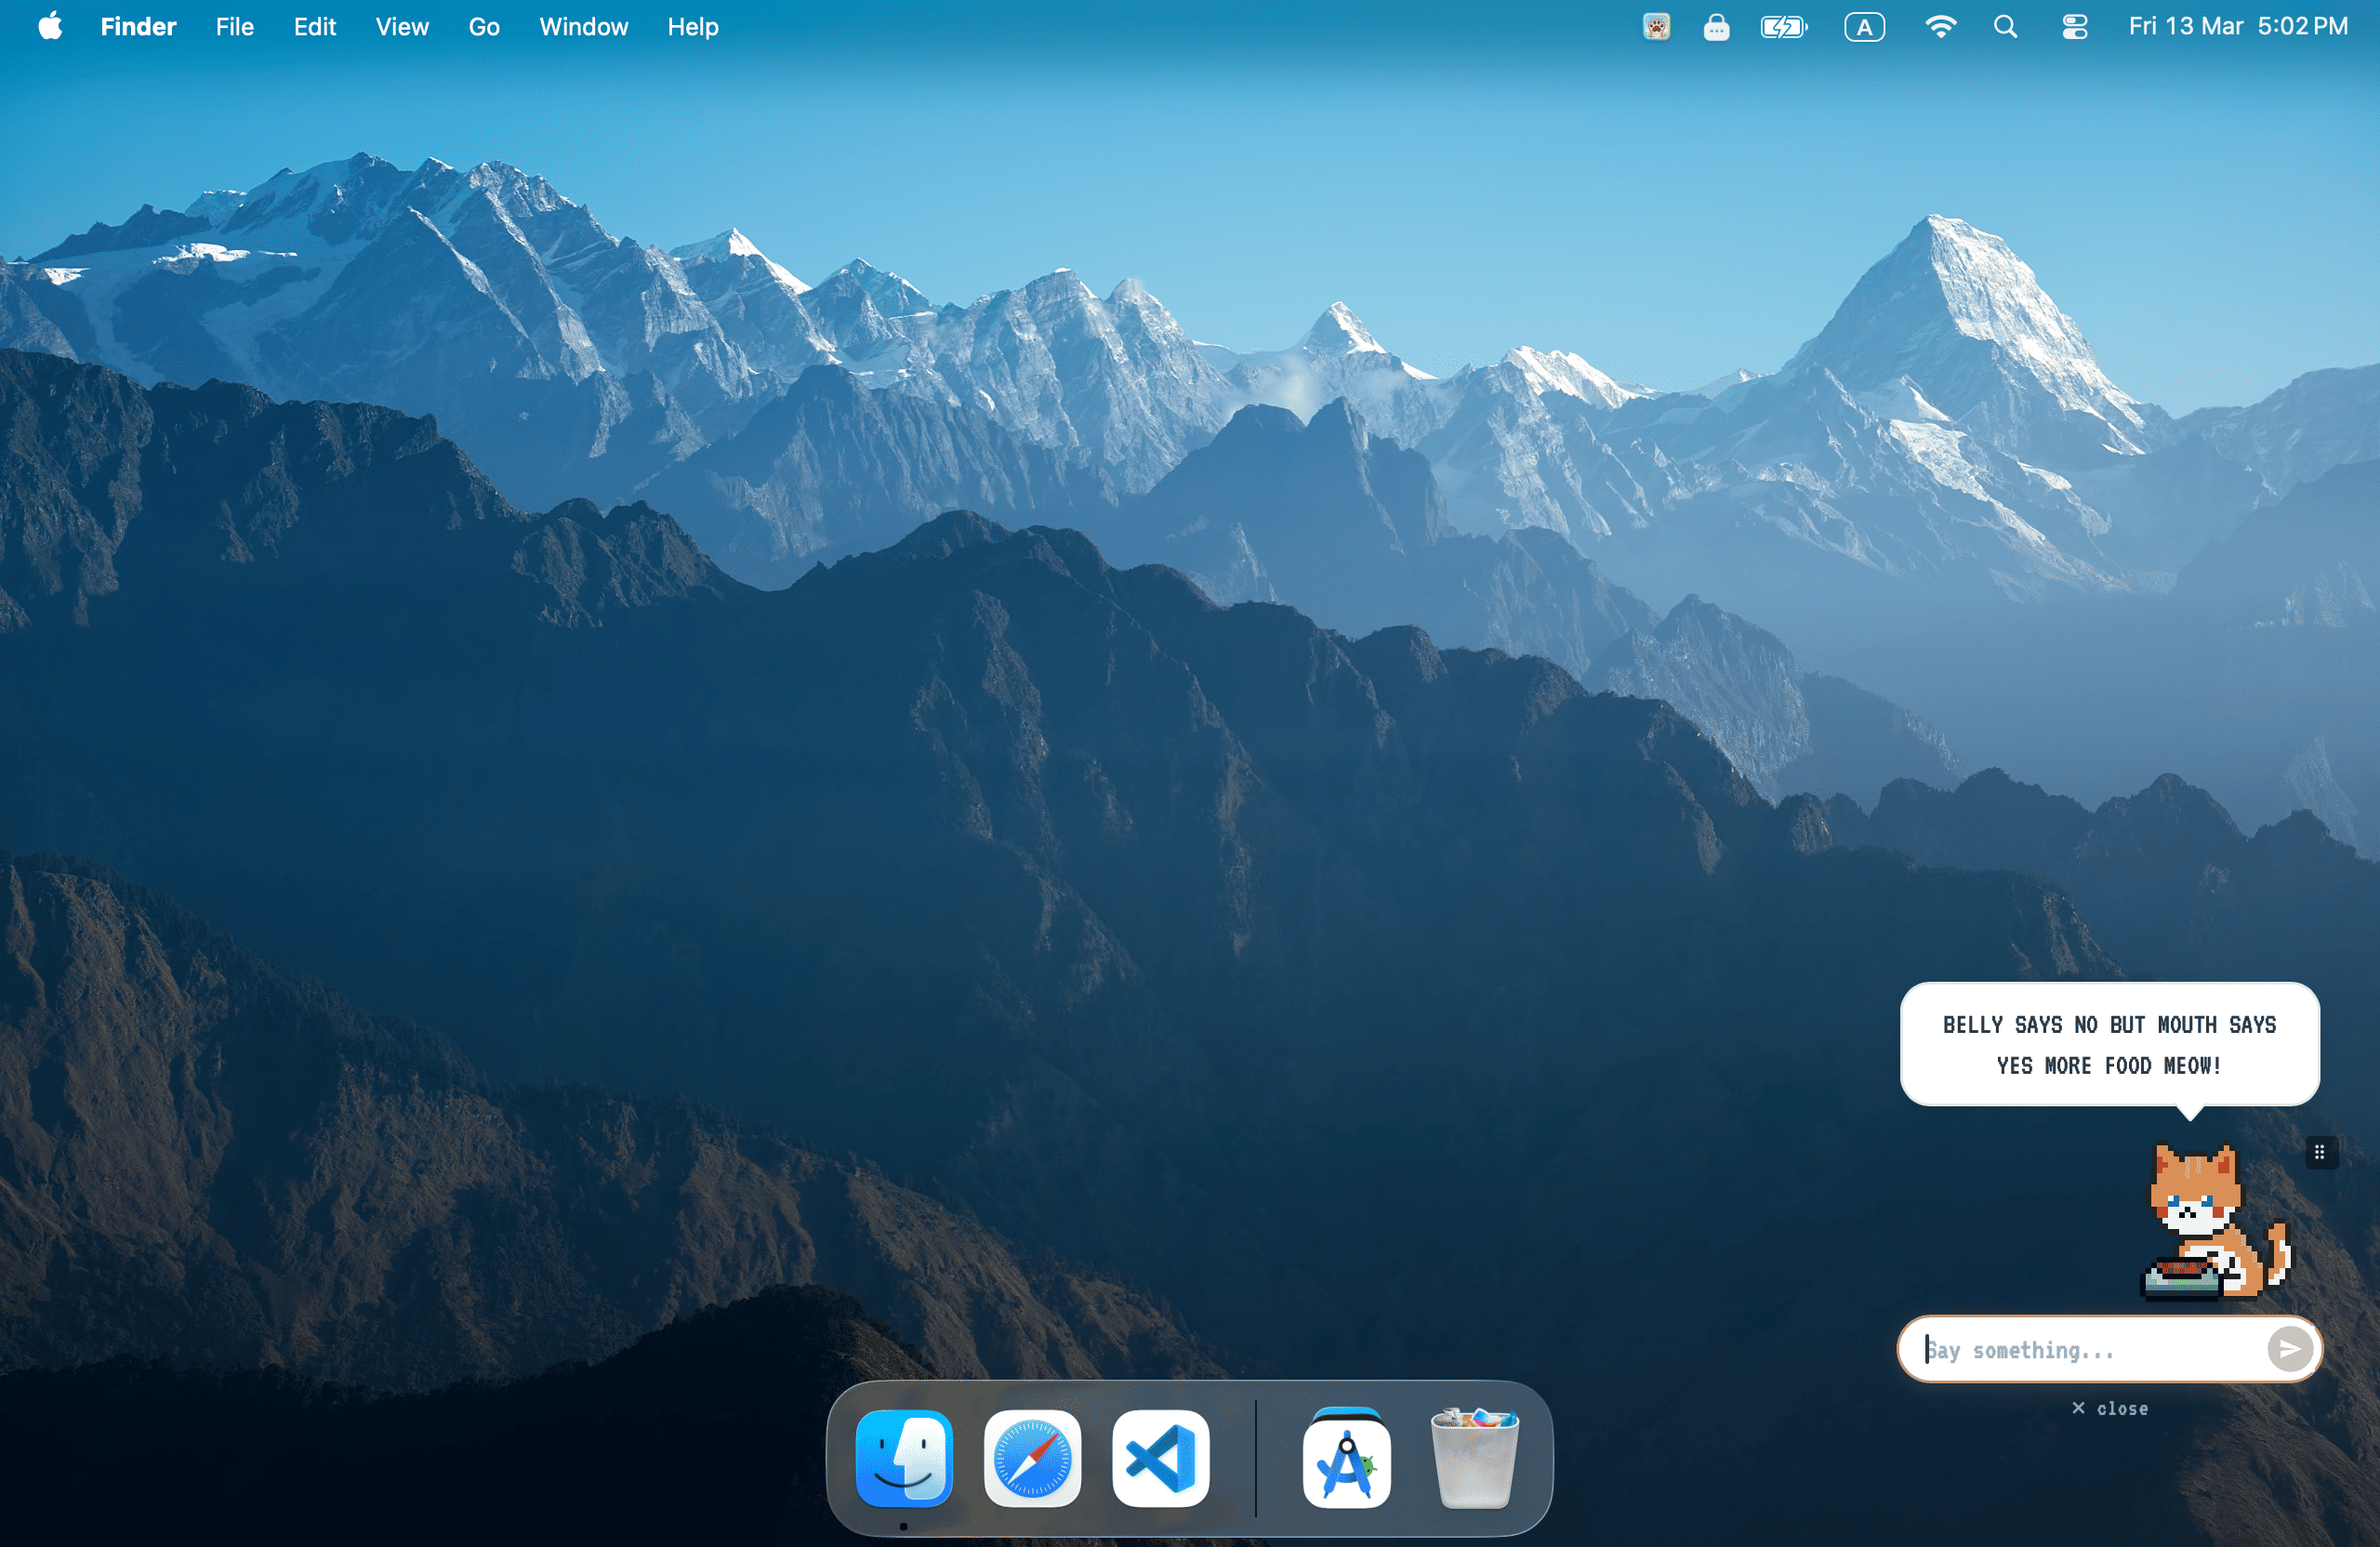This screenshot has height=1547, width=2380.
Task: Click the date and time clock
Action: (2237, 27)
